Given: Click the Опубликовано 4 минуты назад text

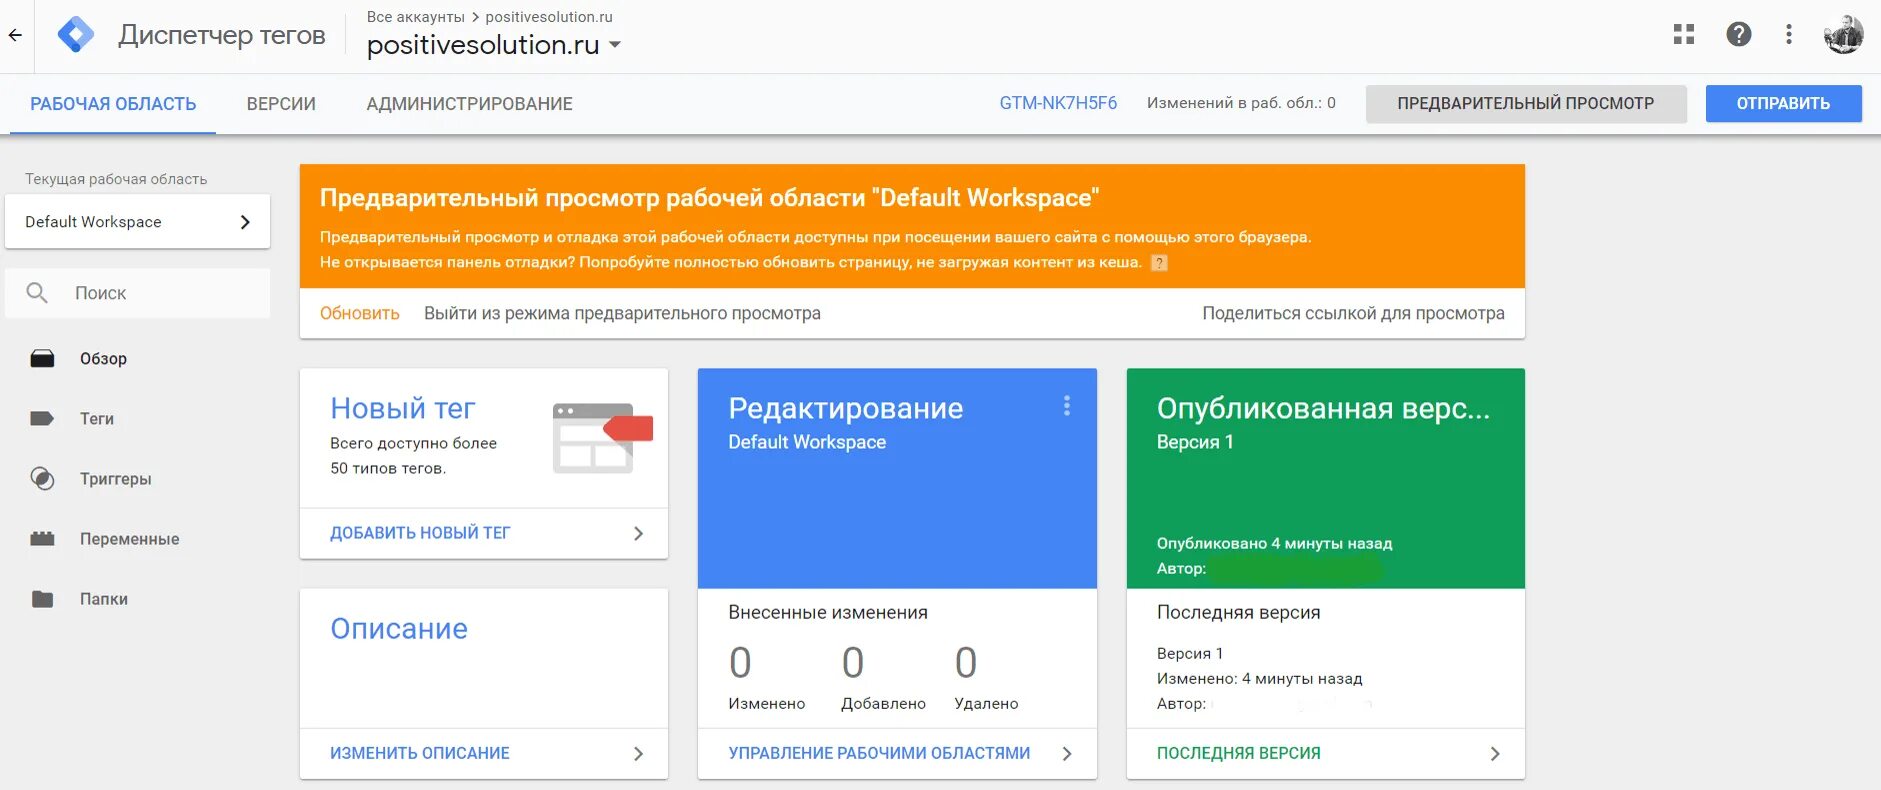Looking at the screenshot, I should [1274, 543].
